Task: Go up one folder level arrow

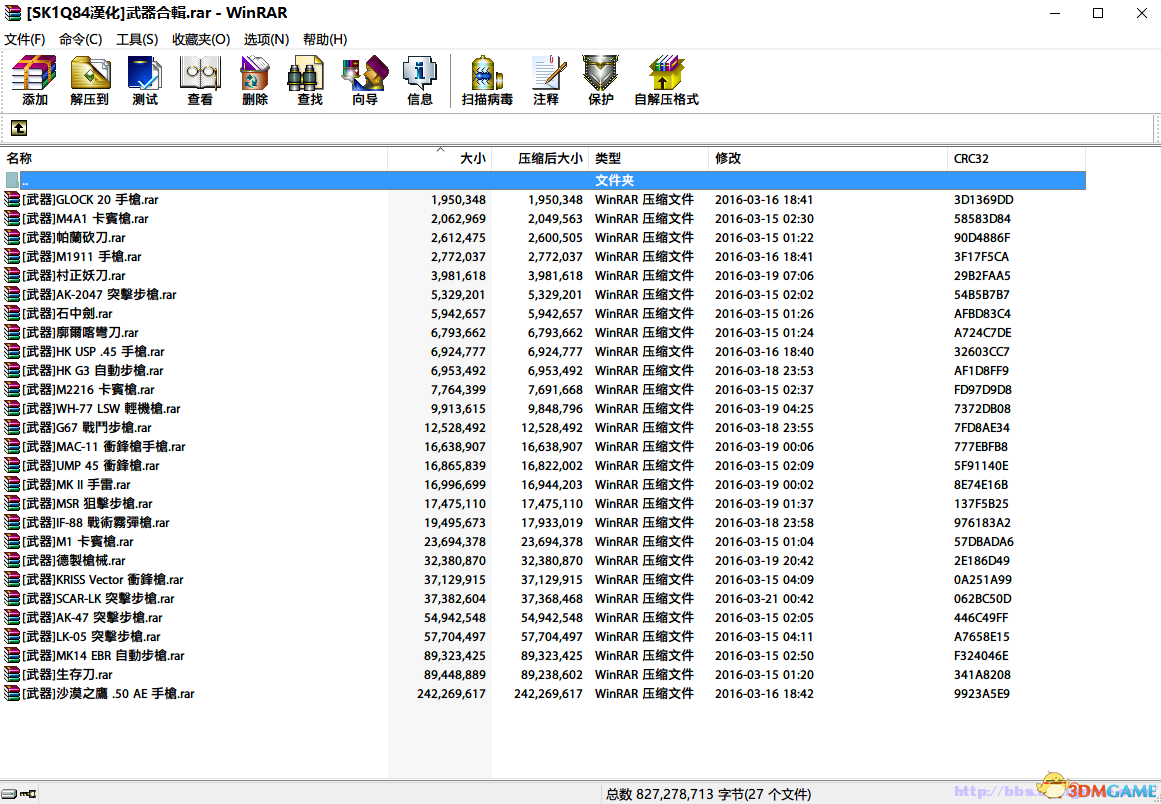Action: click(x=19, y=128)
